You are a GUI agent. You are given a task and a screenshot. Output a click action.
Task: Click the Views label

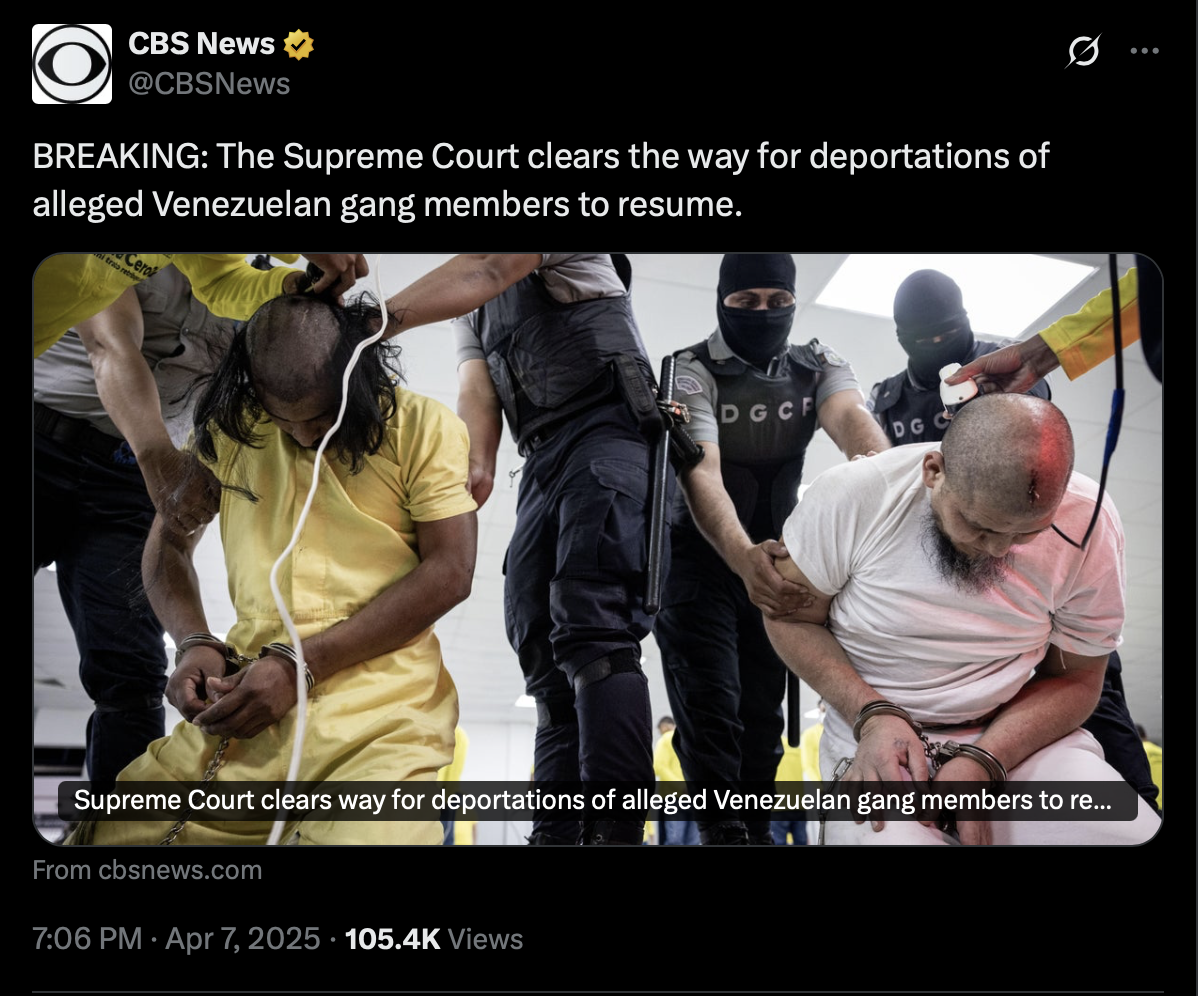485,939
